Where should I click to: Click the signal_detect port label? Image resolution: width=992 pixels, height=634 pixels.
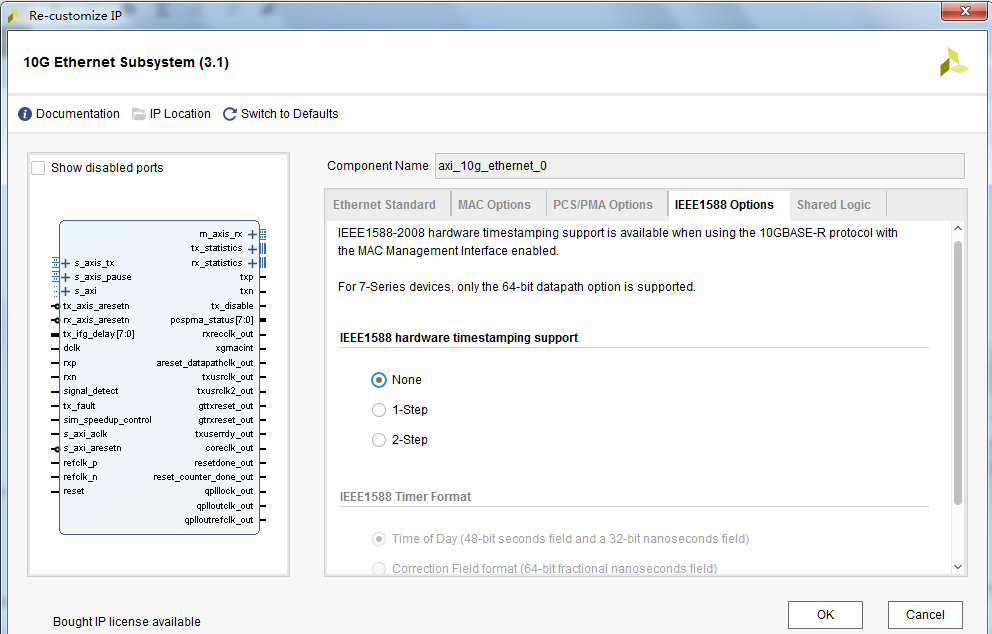[x=90, y=391]
